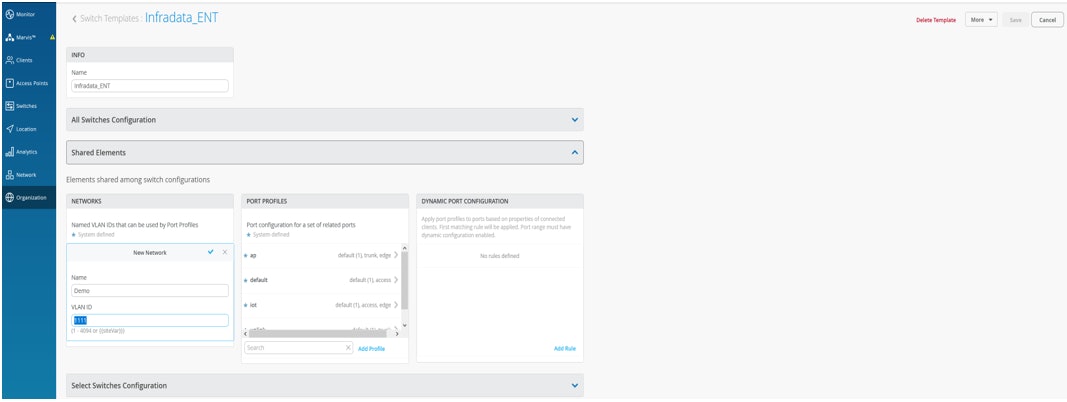Click the Add Profile link
This screenshot has width=1067, height=402.
coord(371,348)
